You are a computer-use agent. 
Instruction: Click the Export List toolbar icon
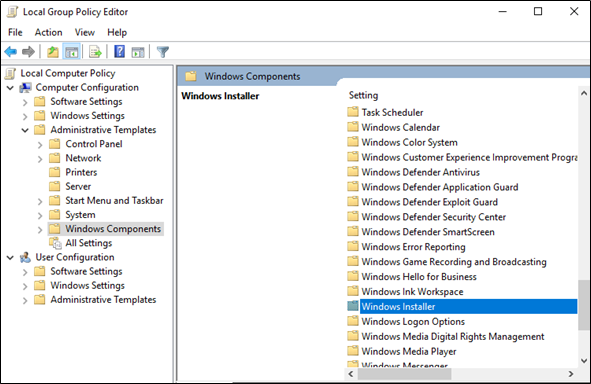pos(95,52)
